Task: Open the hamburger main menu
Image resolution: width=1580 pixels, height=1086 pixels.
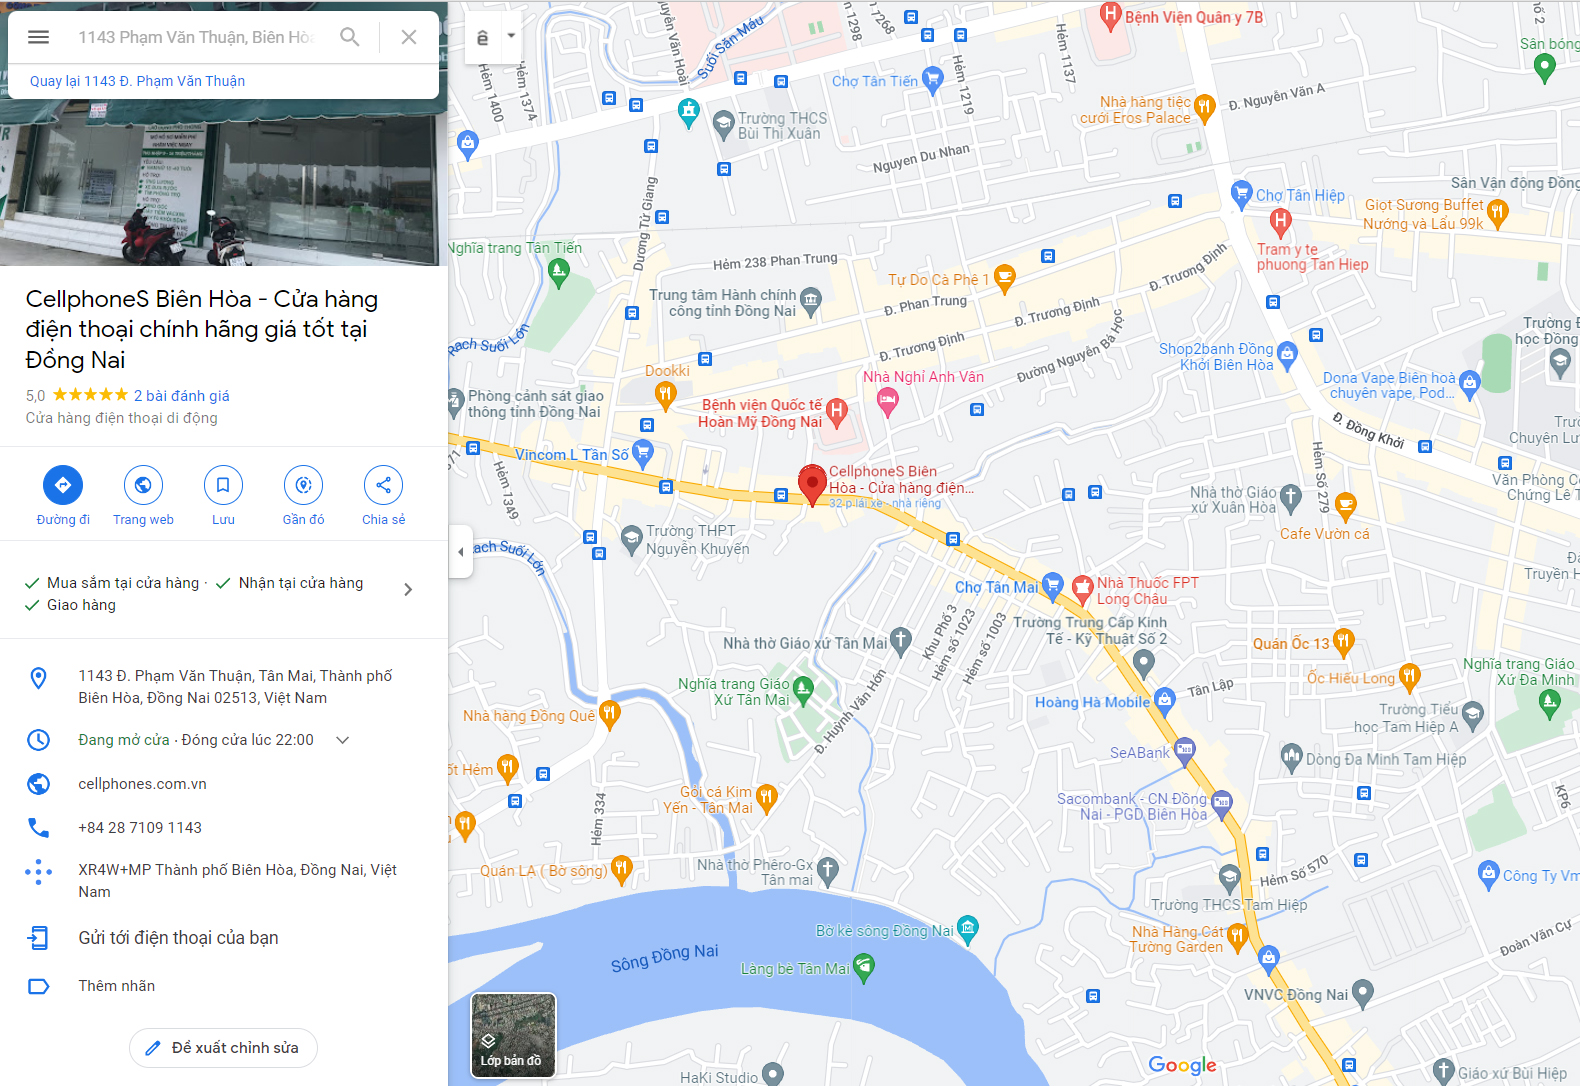Action: coord(39,37)
